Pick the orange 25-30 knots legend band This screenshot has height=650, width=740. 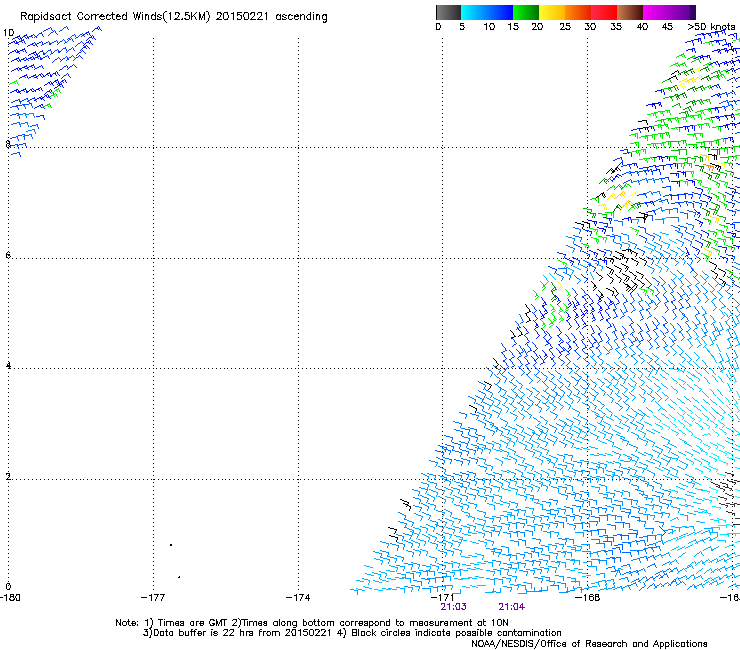point(578,12)
